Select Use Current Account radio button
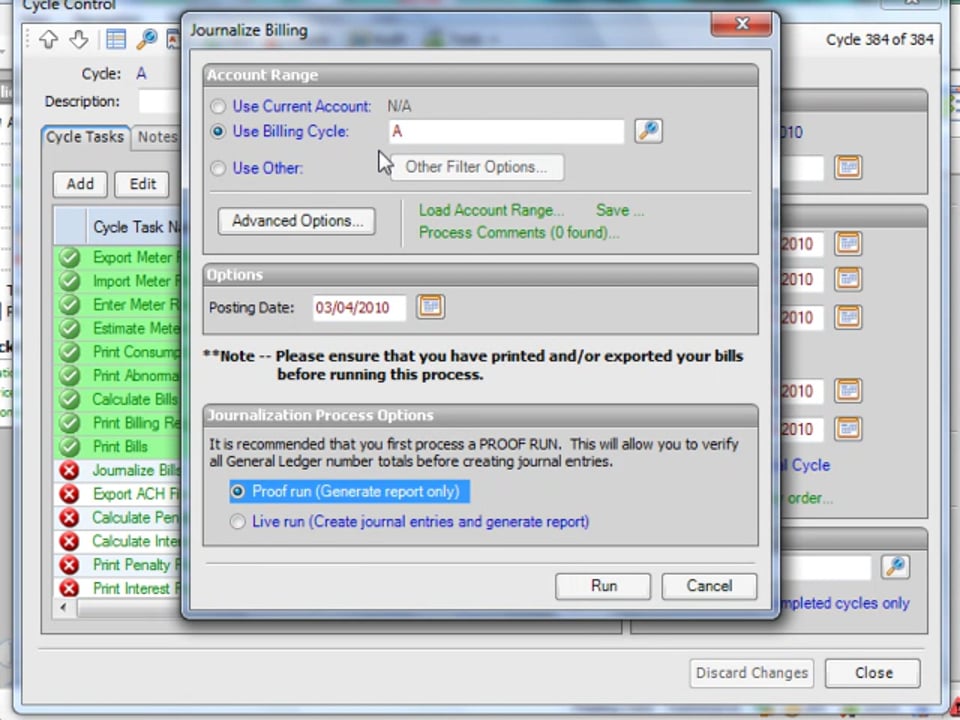The height and width of the screenshot is (720, 960). (218, 107)
